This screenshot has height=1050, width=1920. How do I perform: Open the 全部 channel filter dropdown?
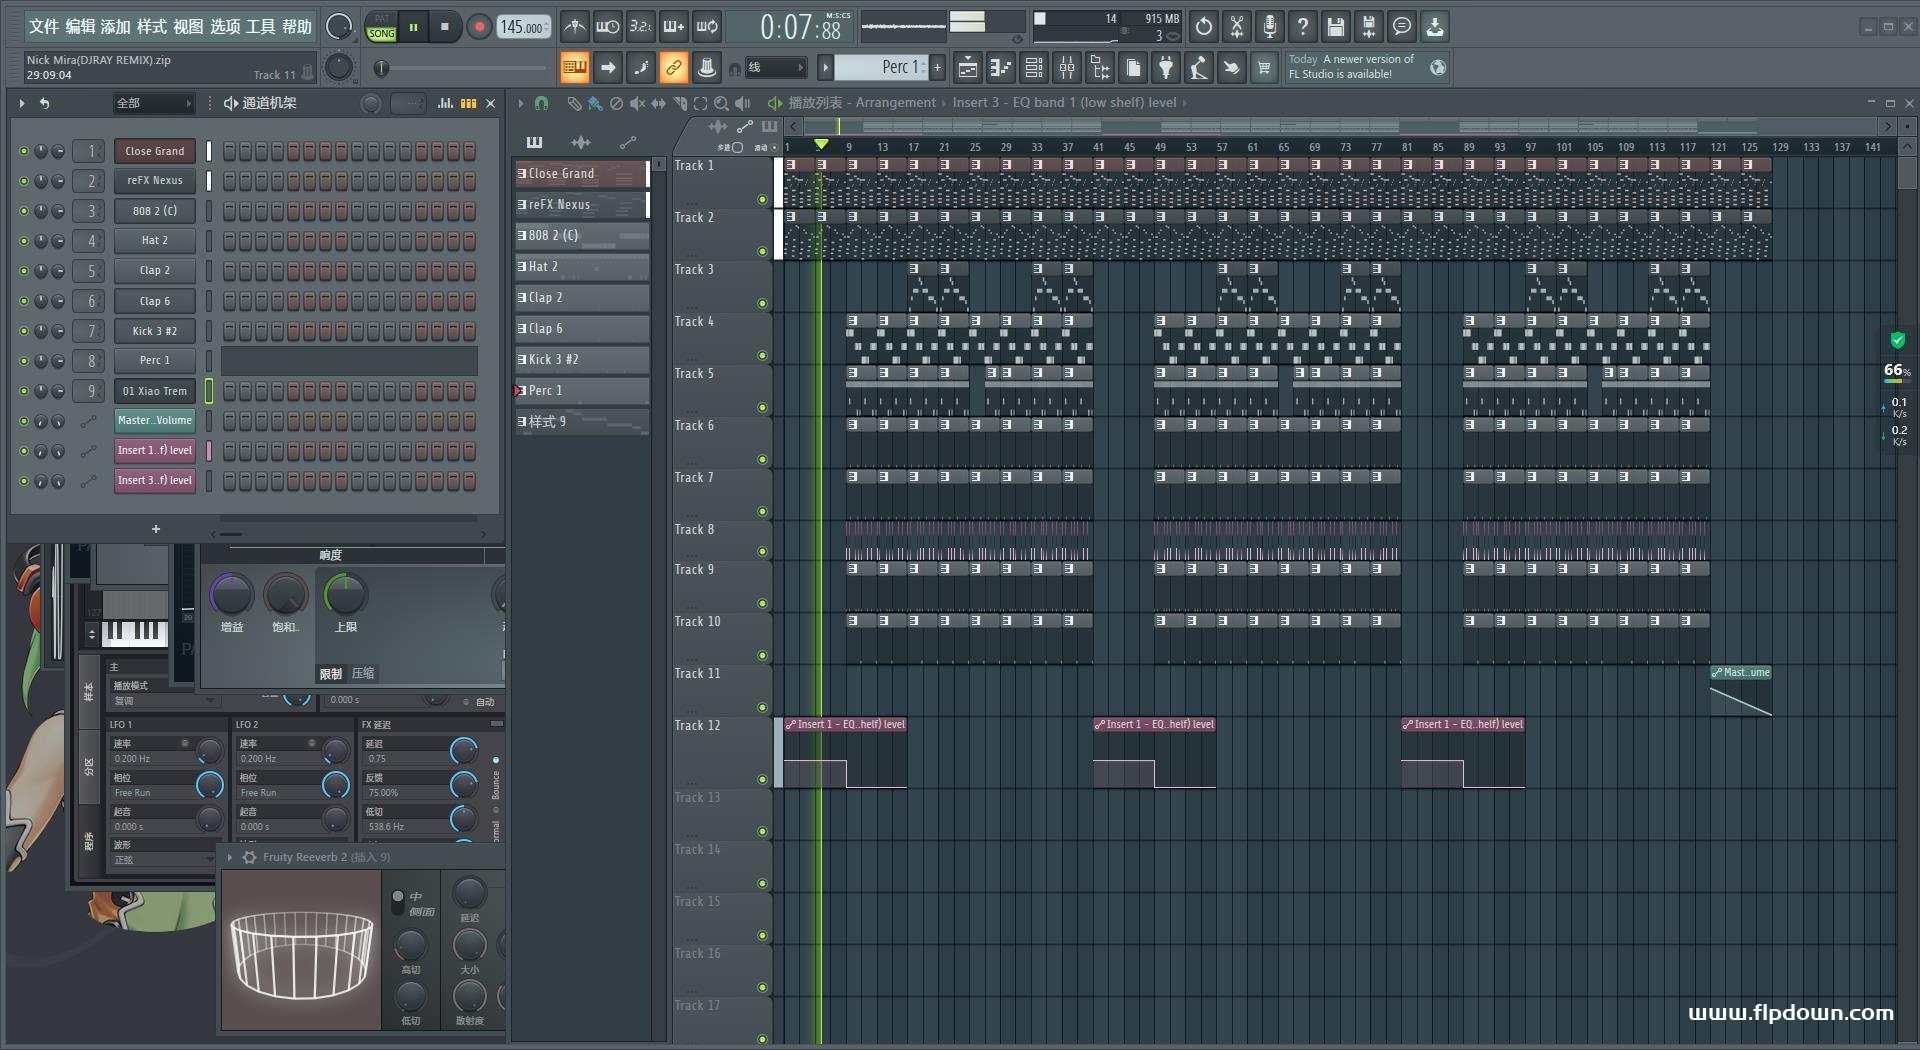(x=154, y=103)
